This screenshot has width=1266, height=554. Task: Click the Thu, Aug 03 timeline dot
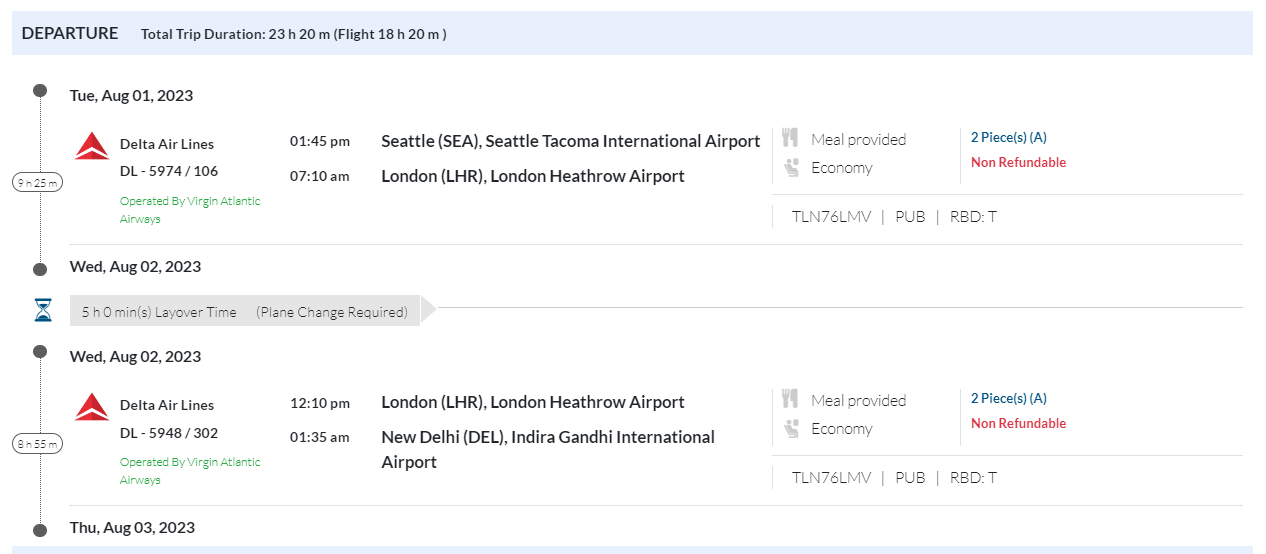40,530
